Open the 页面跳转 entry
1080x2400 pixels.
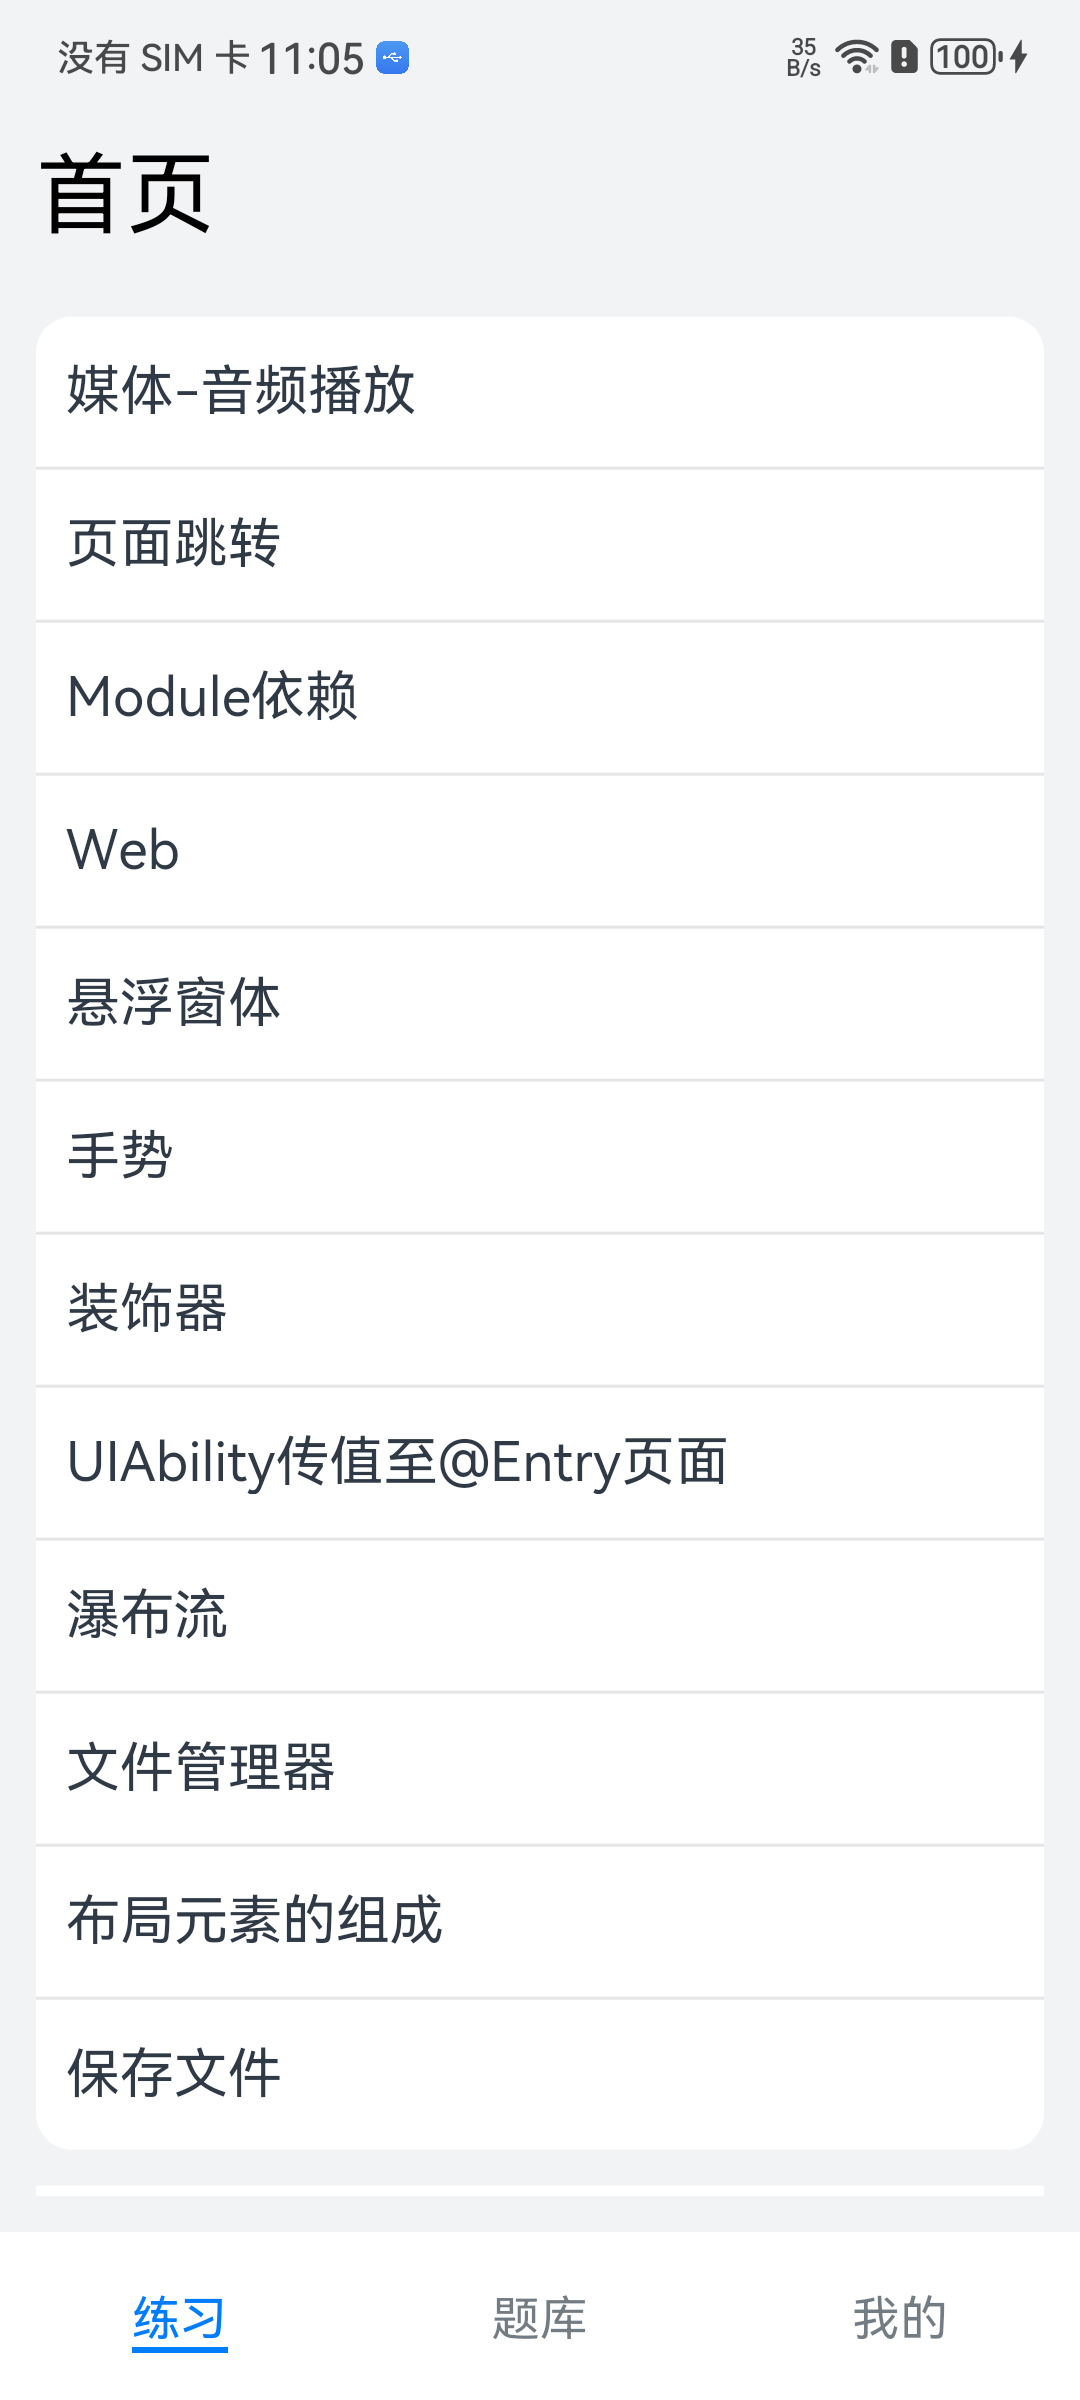pos(540,545)
